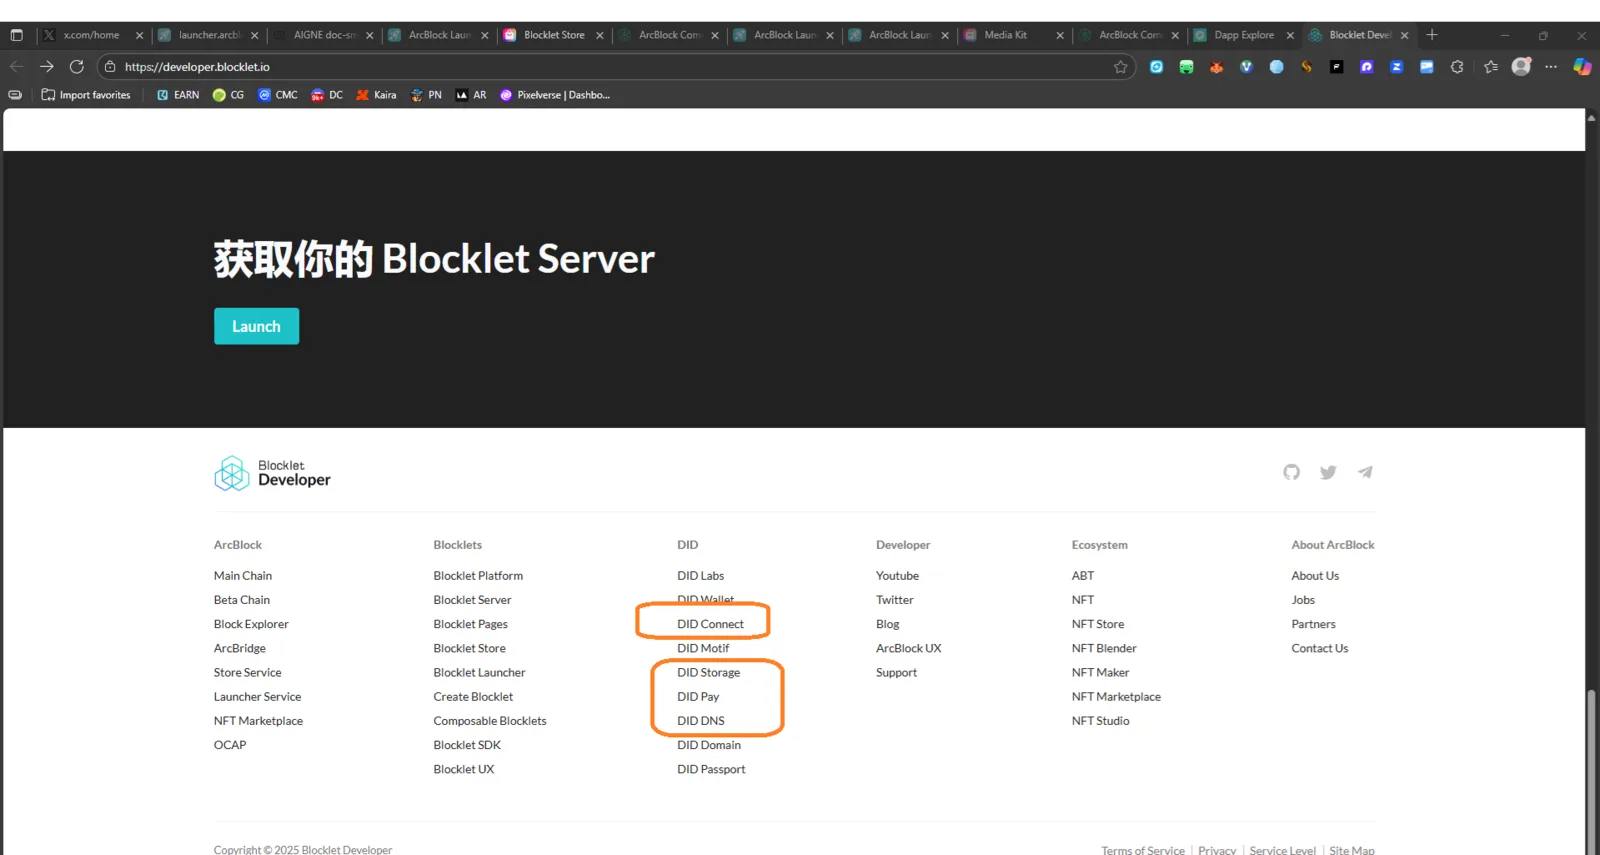
Task: Open the blue card-shaped extension icon
Action: coord(1427,67)
